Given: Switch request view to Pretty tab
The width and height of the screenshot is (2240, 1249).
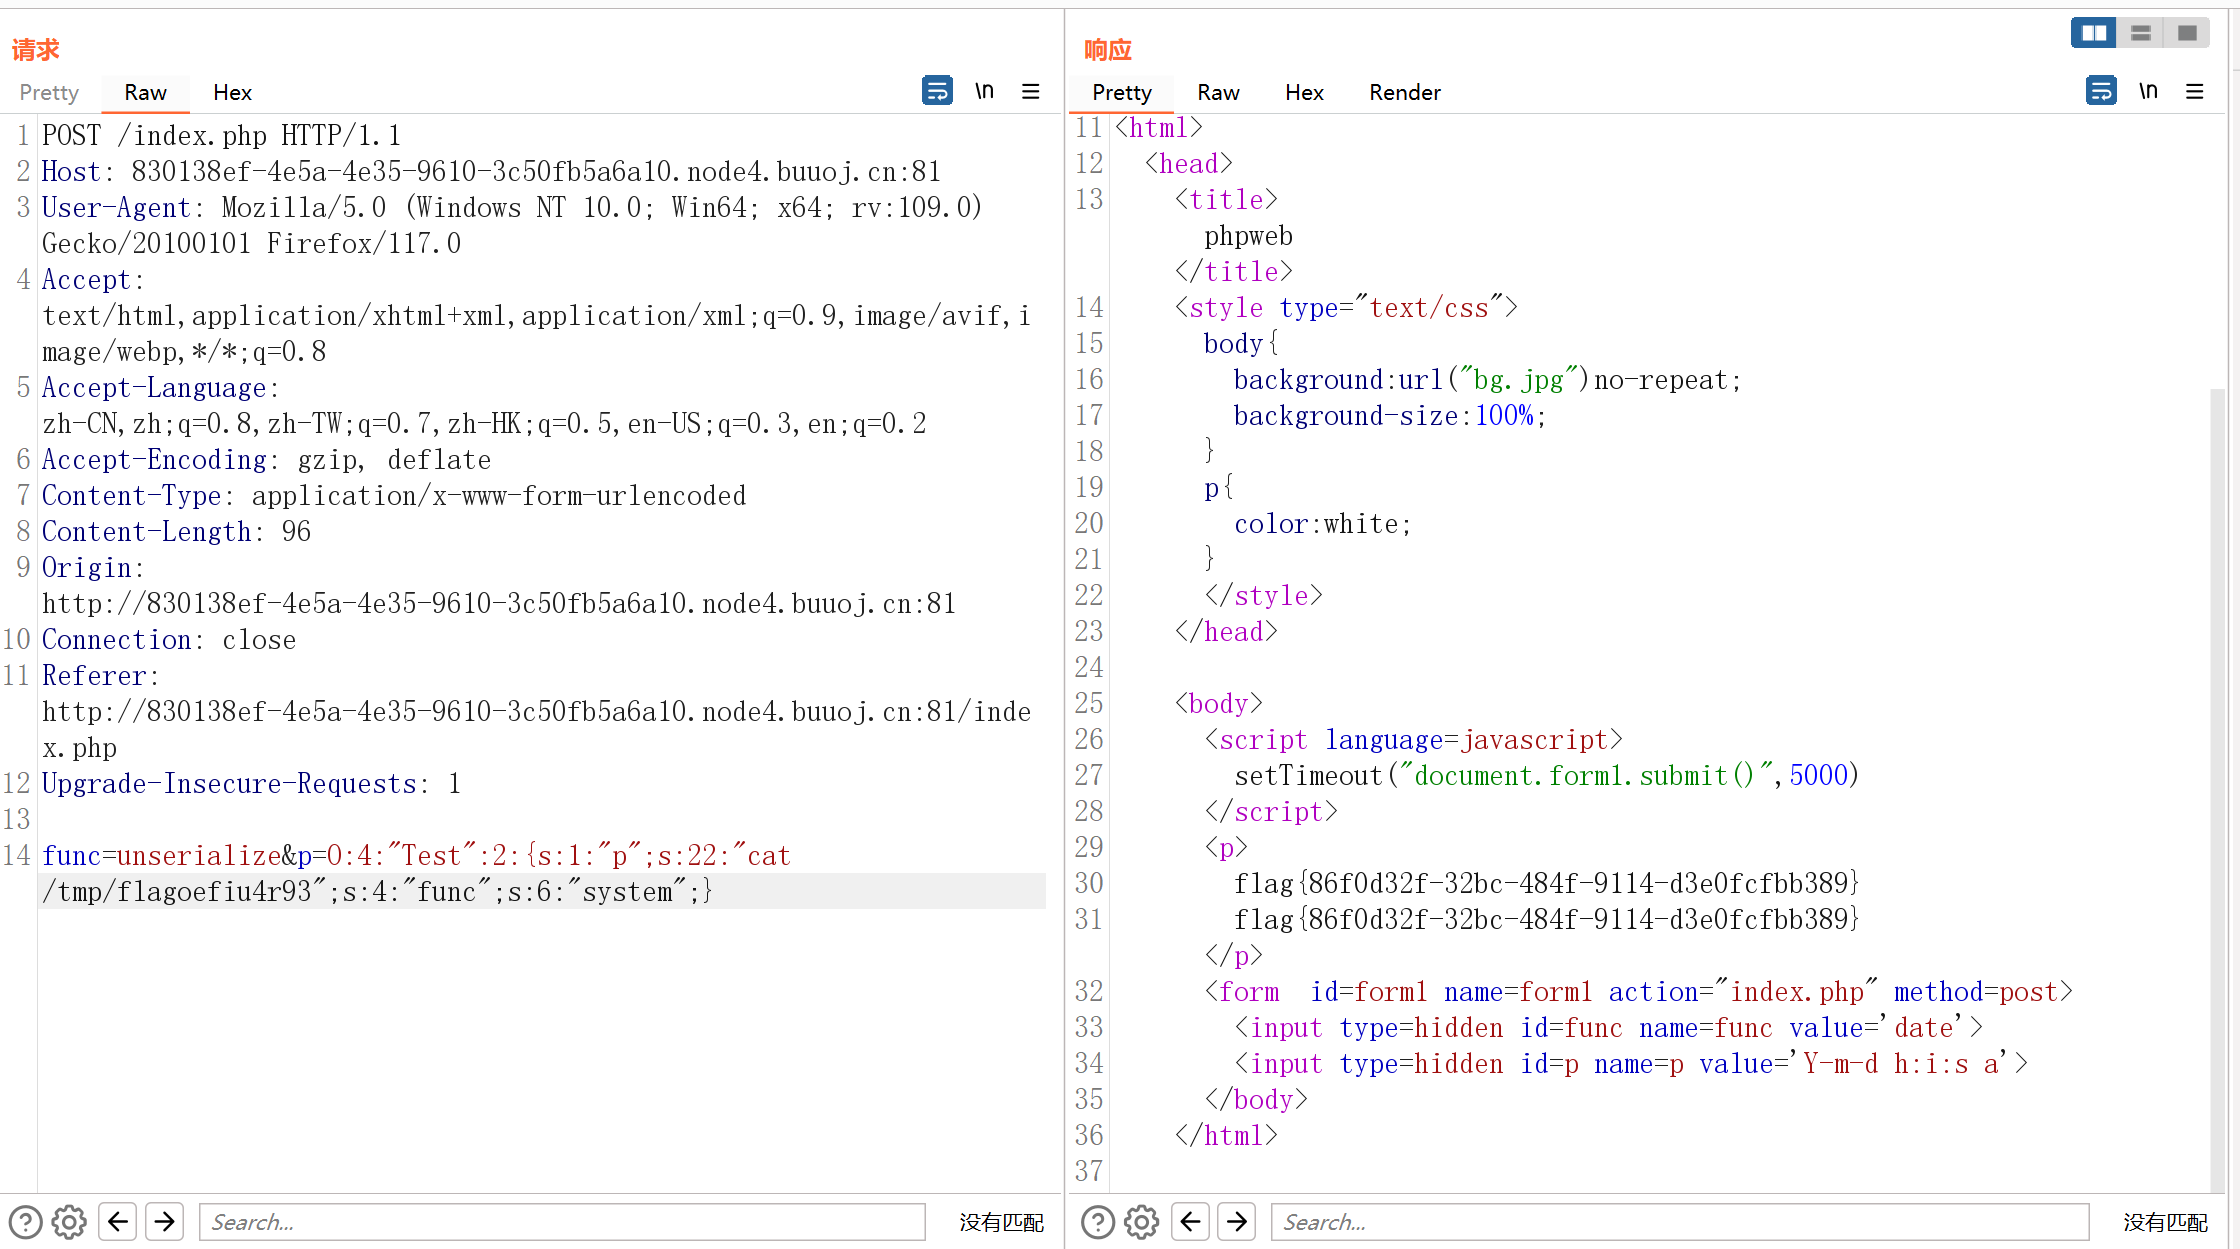Looking at the screenshot, I should click(49, 92).
